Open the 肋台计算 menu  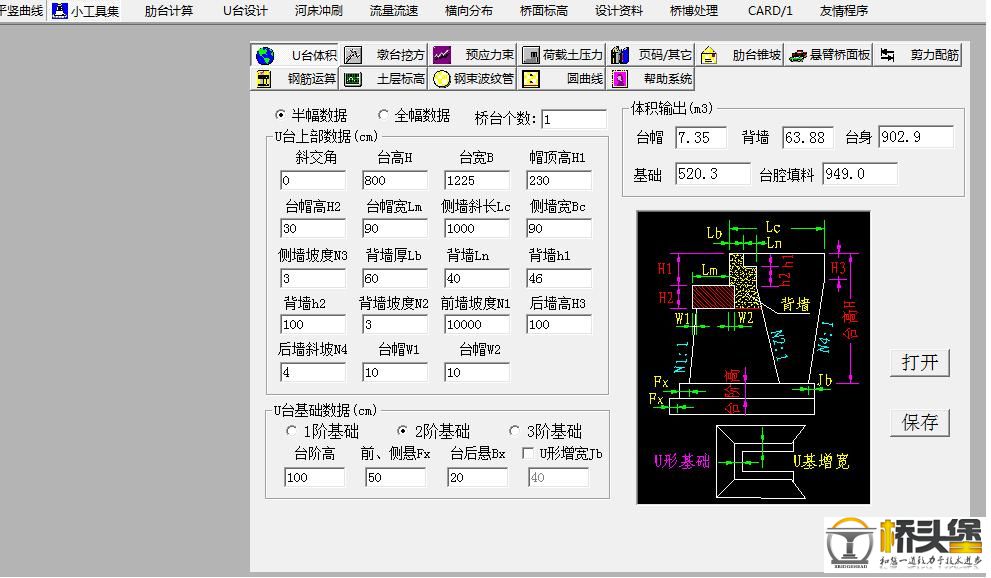point(169,11)
